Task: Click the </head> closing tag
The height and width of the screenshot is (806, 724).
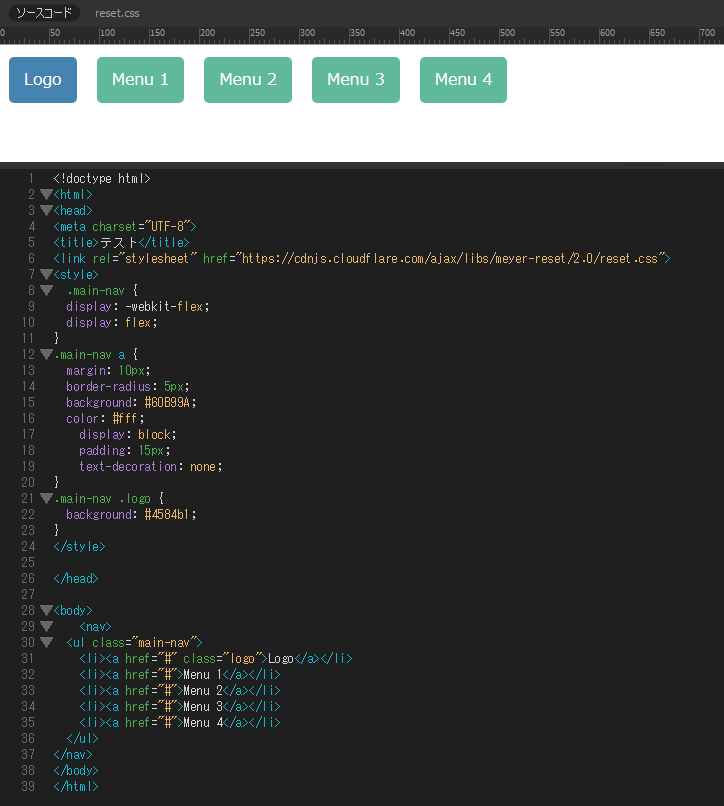Action: [x=76, y=578]
